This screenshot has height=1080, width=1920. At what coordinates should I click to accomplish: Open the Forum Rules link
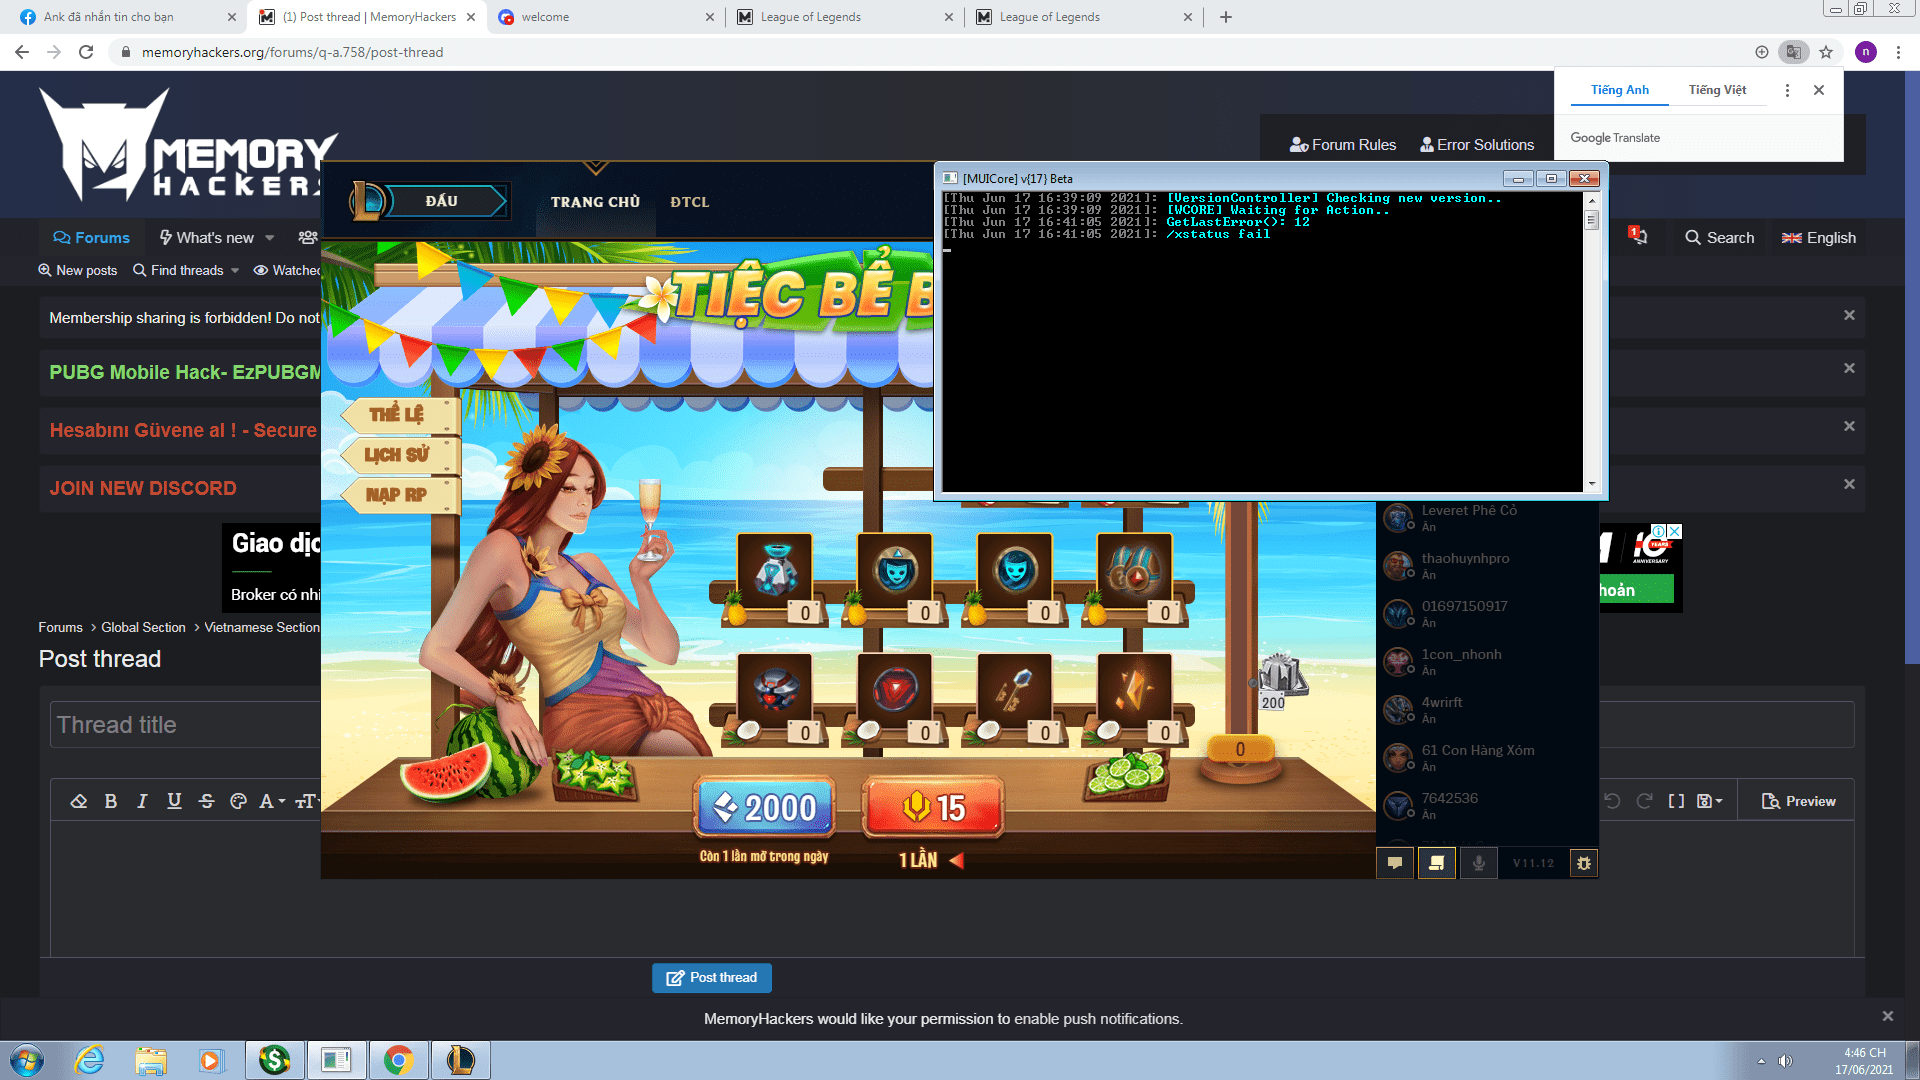coord(1343,145)
